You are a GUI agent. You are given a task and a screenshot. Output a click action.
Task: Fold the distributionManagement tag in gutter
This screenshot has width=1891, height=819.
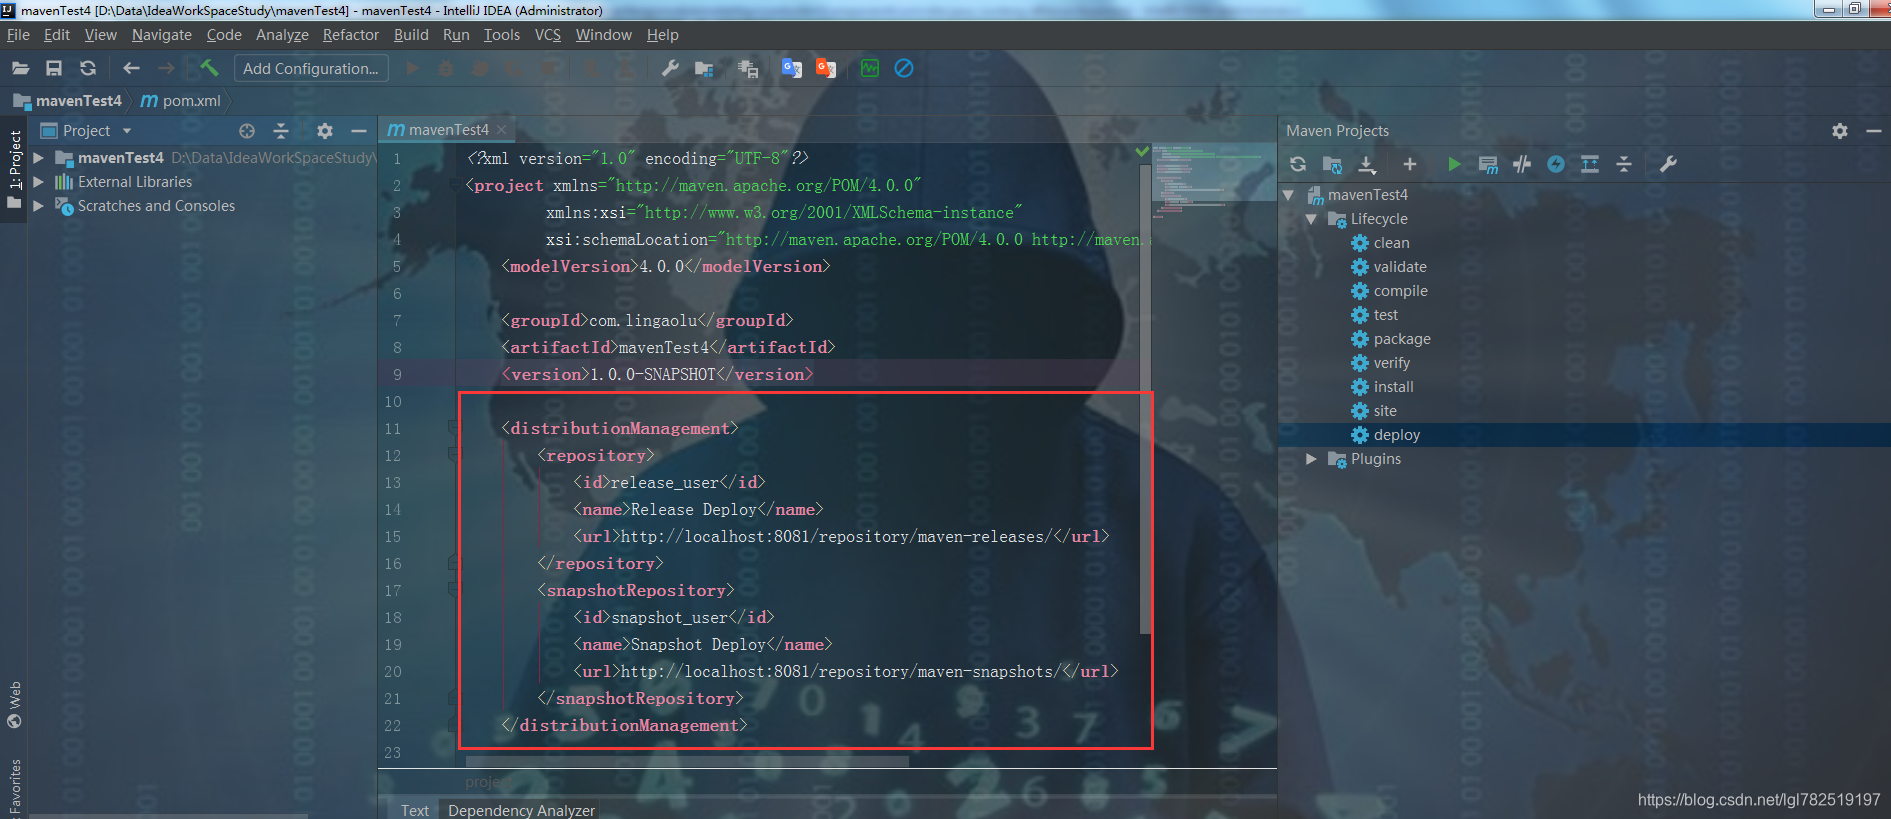point(454,428)
